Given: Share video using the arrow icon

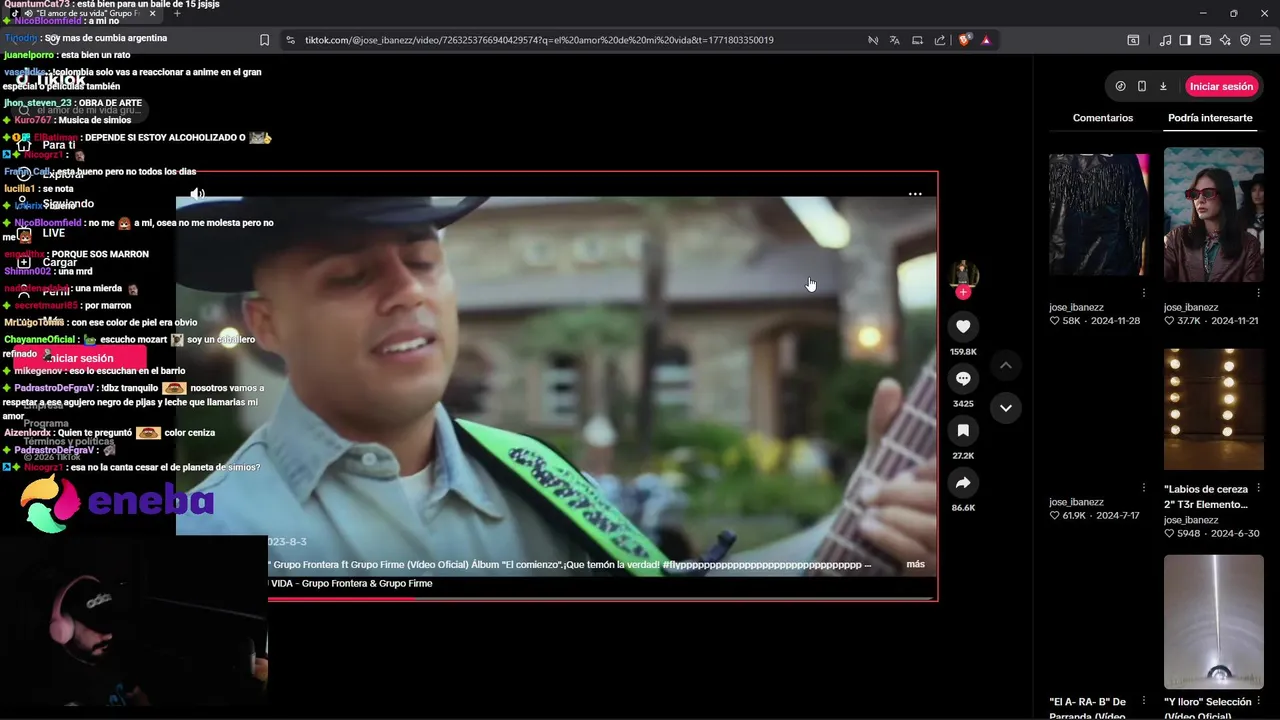Looking at the screenshot, I should [963, 483].
